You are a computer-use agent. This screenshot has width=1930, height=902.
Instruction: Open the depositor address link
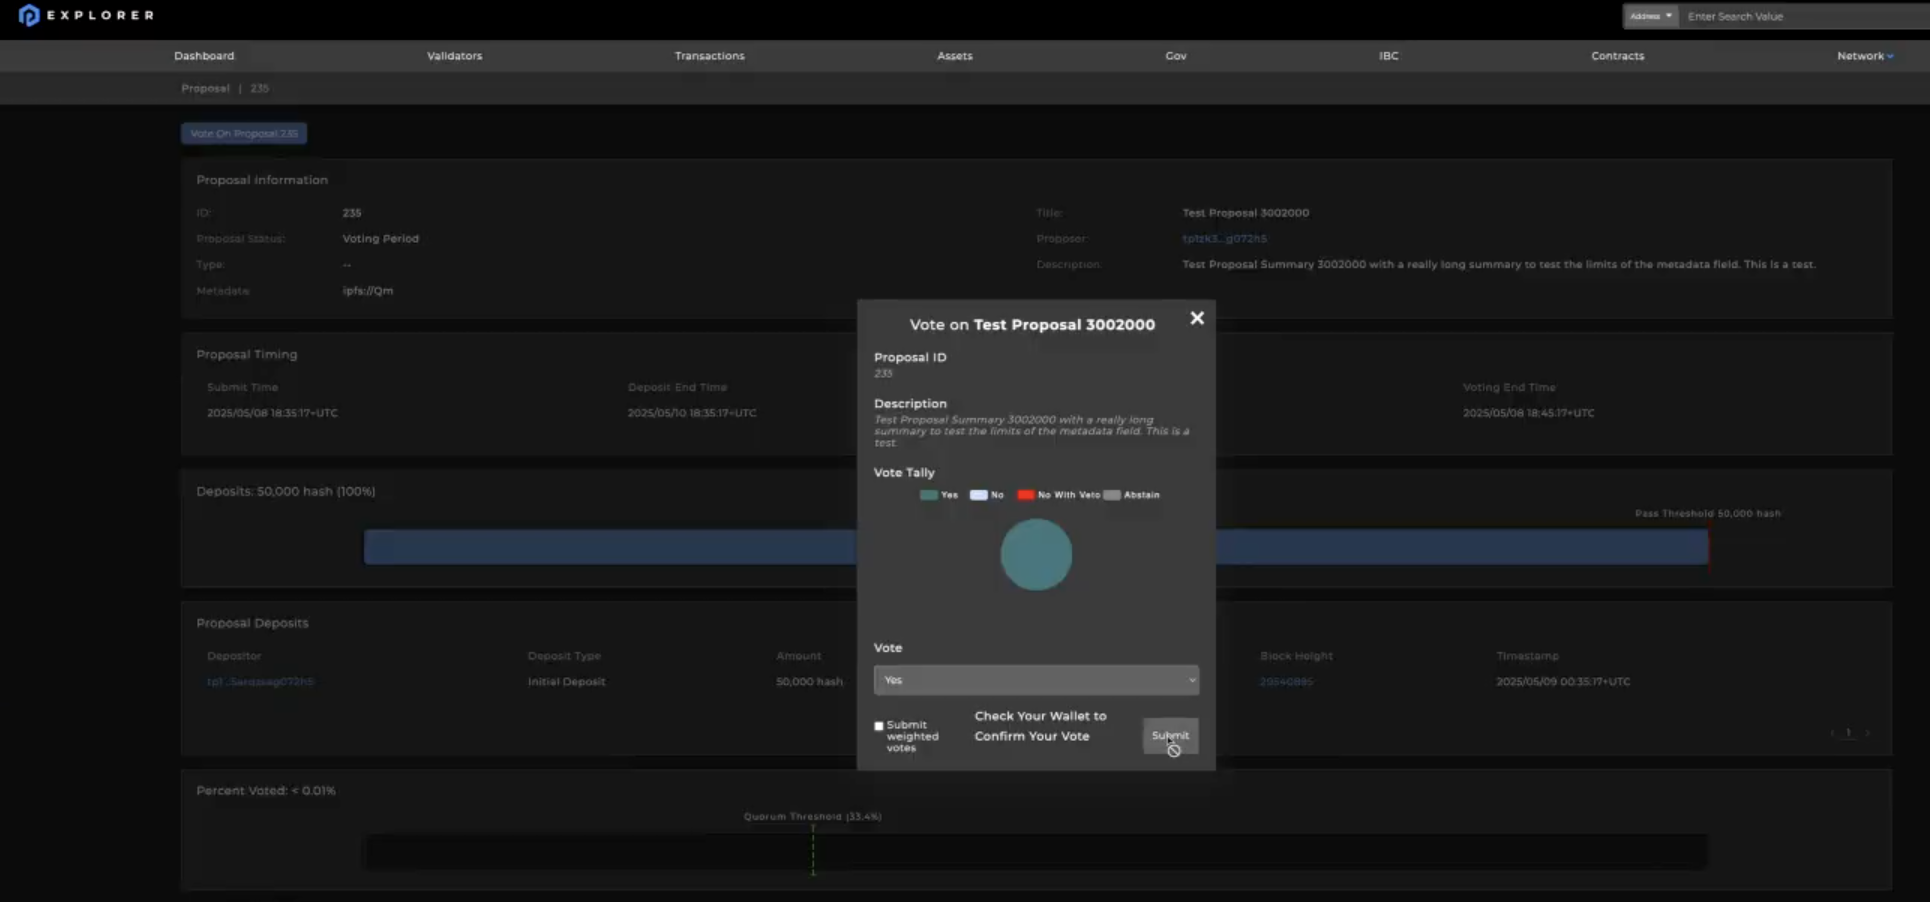tap(260, 682)
